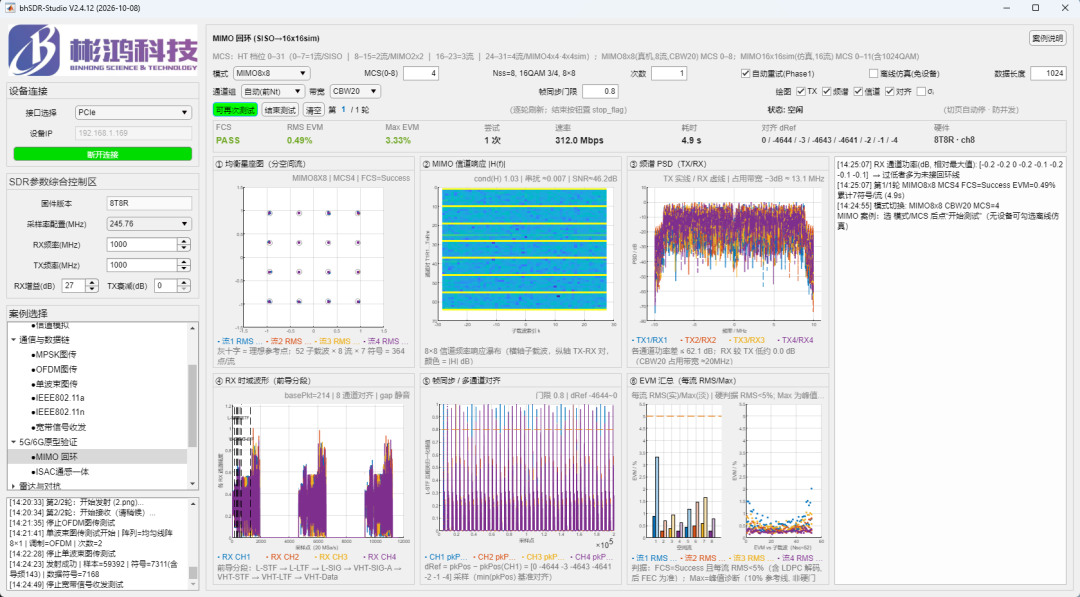Open the 带宽 CBW20 dropdown
The width and height of the screenshot is (1080, 597).
pos(355,91)
